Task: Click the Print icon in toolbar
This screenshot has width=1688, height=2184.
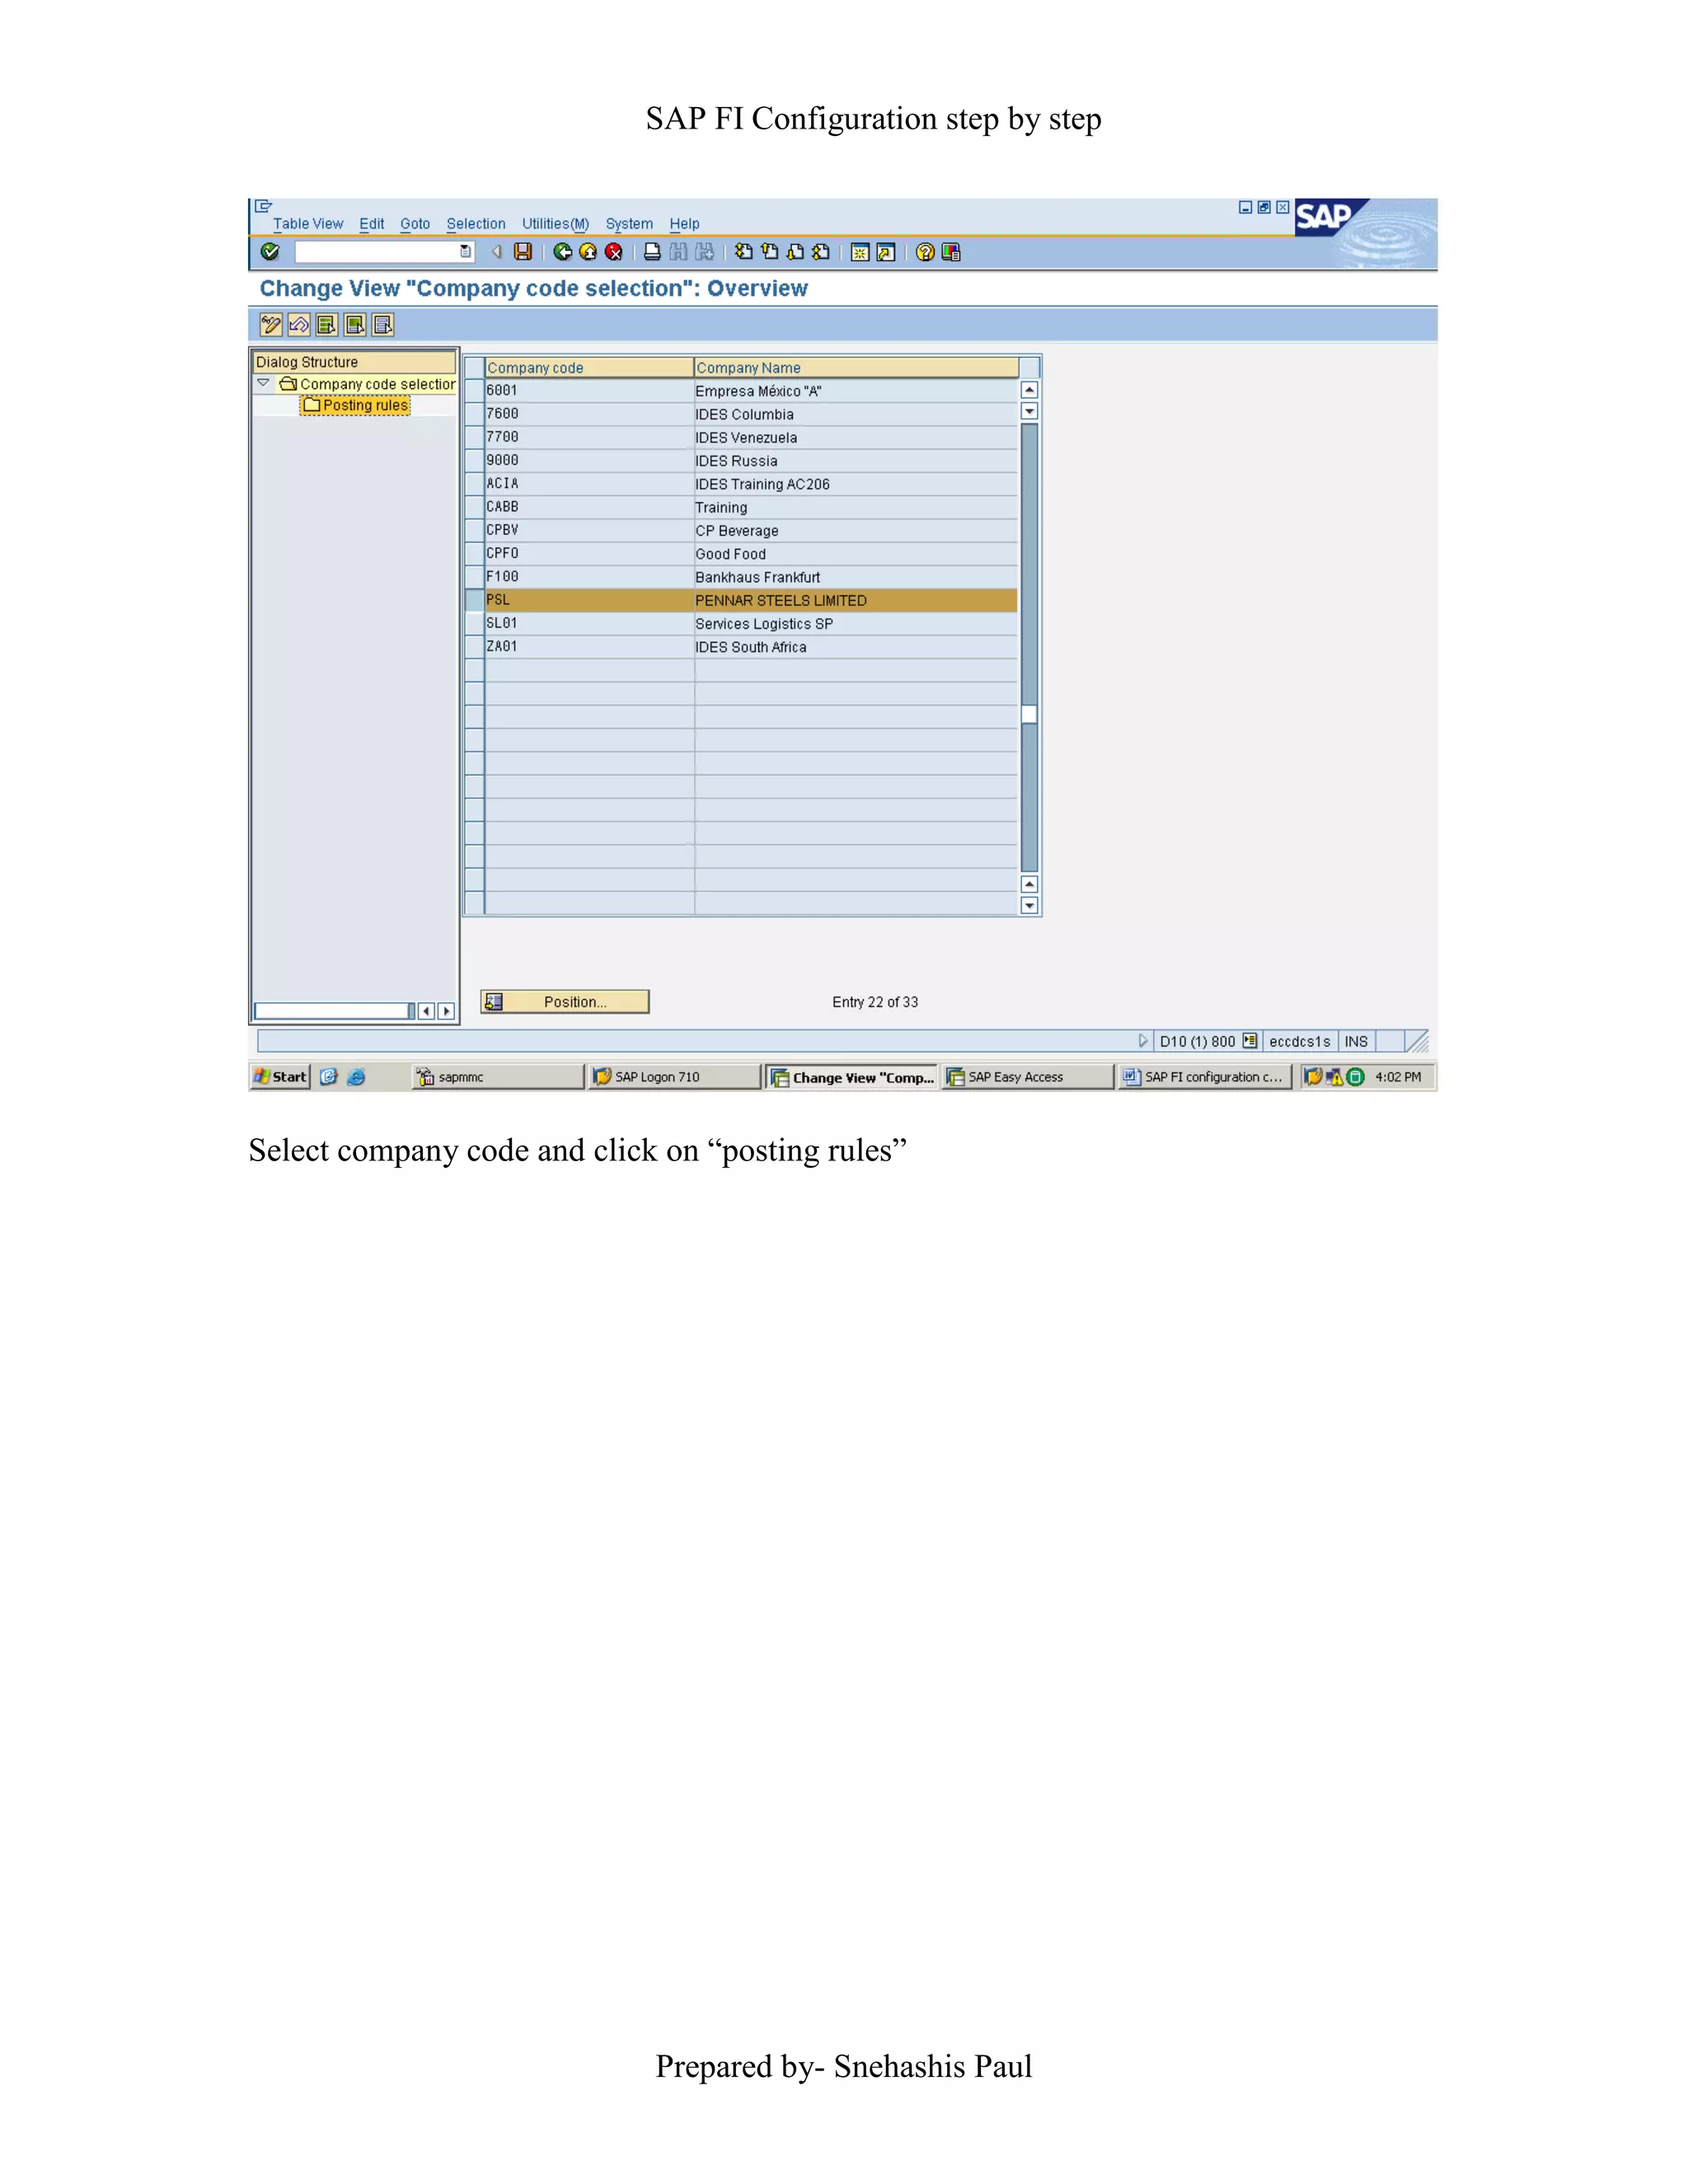Action: point(652,252)
